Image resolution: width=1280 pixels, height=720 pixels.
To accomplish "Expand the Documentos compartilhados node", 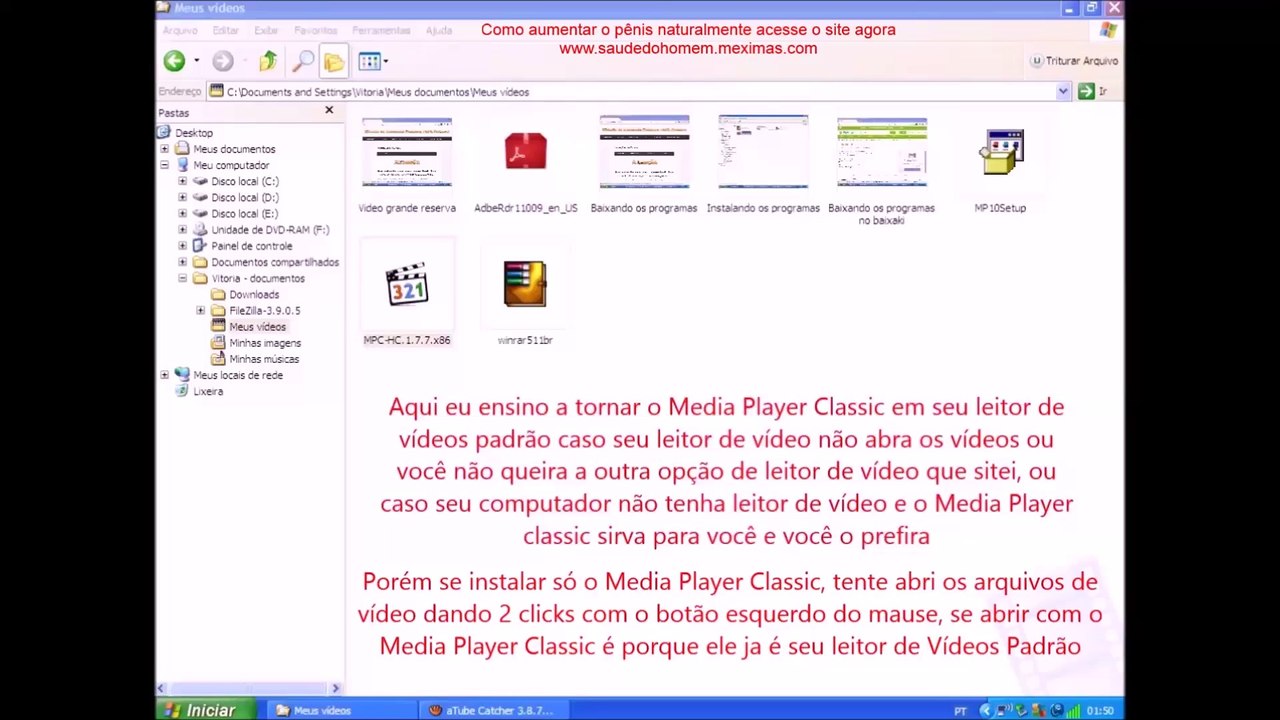I will [x=182, y=262].
